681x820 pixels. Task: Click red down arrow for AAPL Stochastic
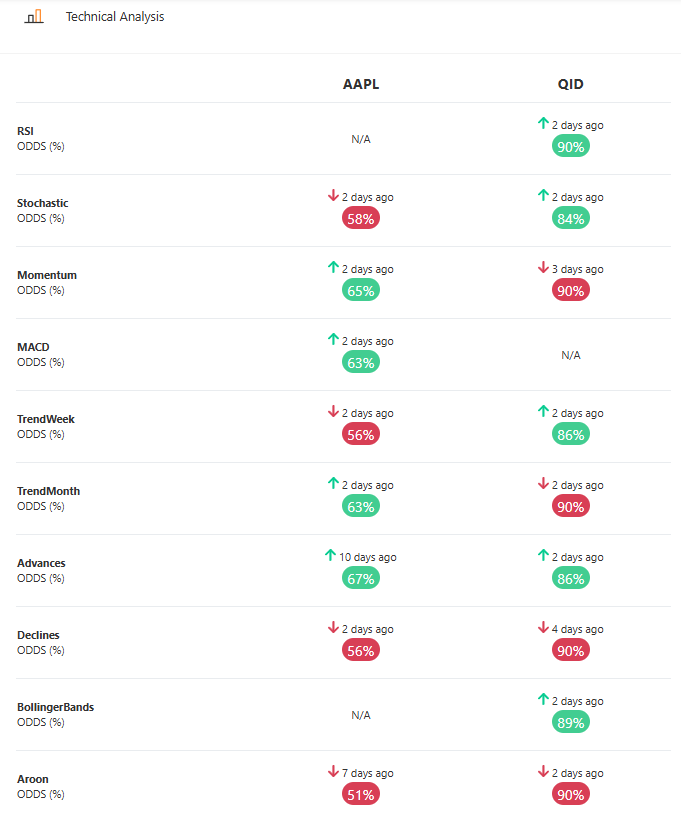(x=333, y=196)
